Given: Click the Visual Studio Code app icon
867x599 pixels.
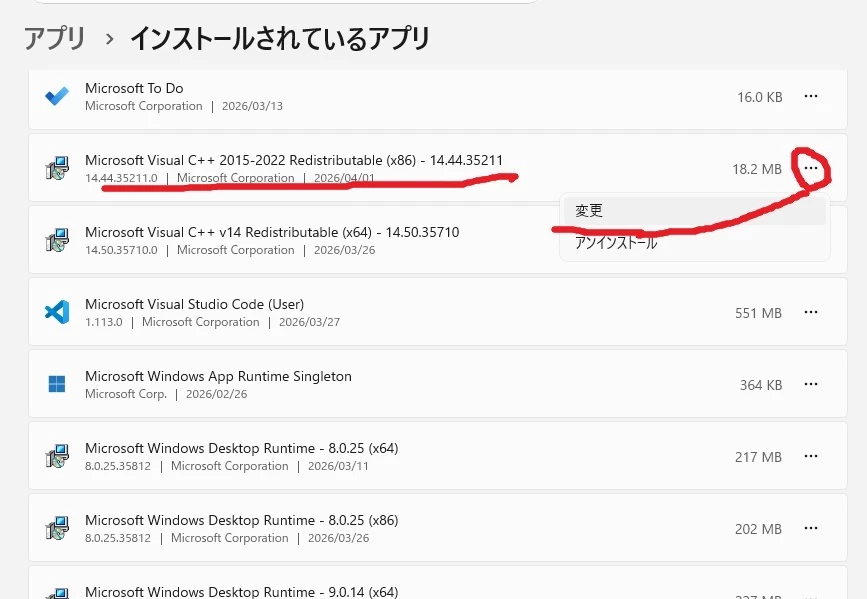Looking at the screenshot, I should coord(57,312).
